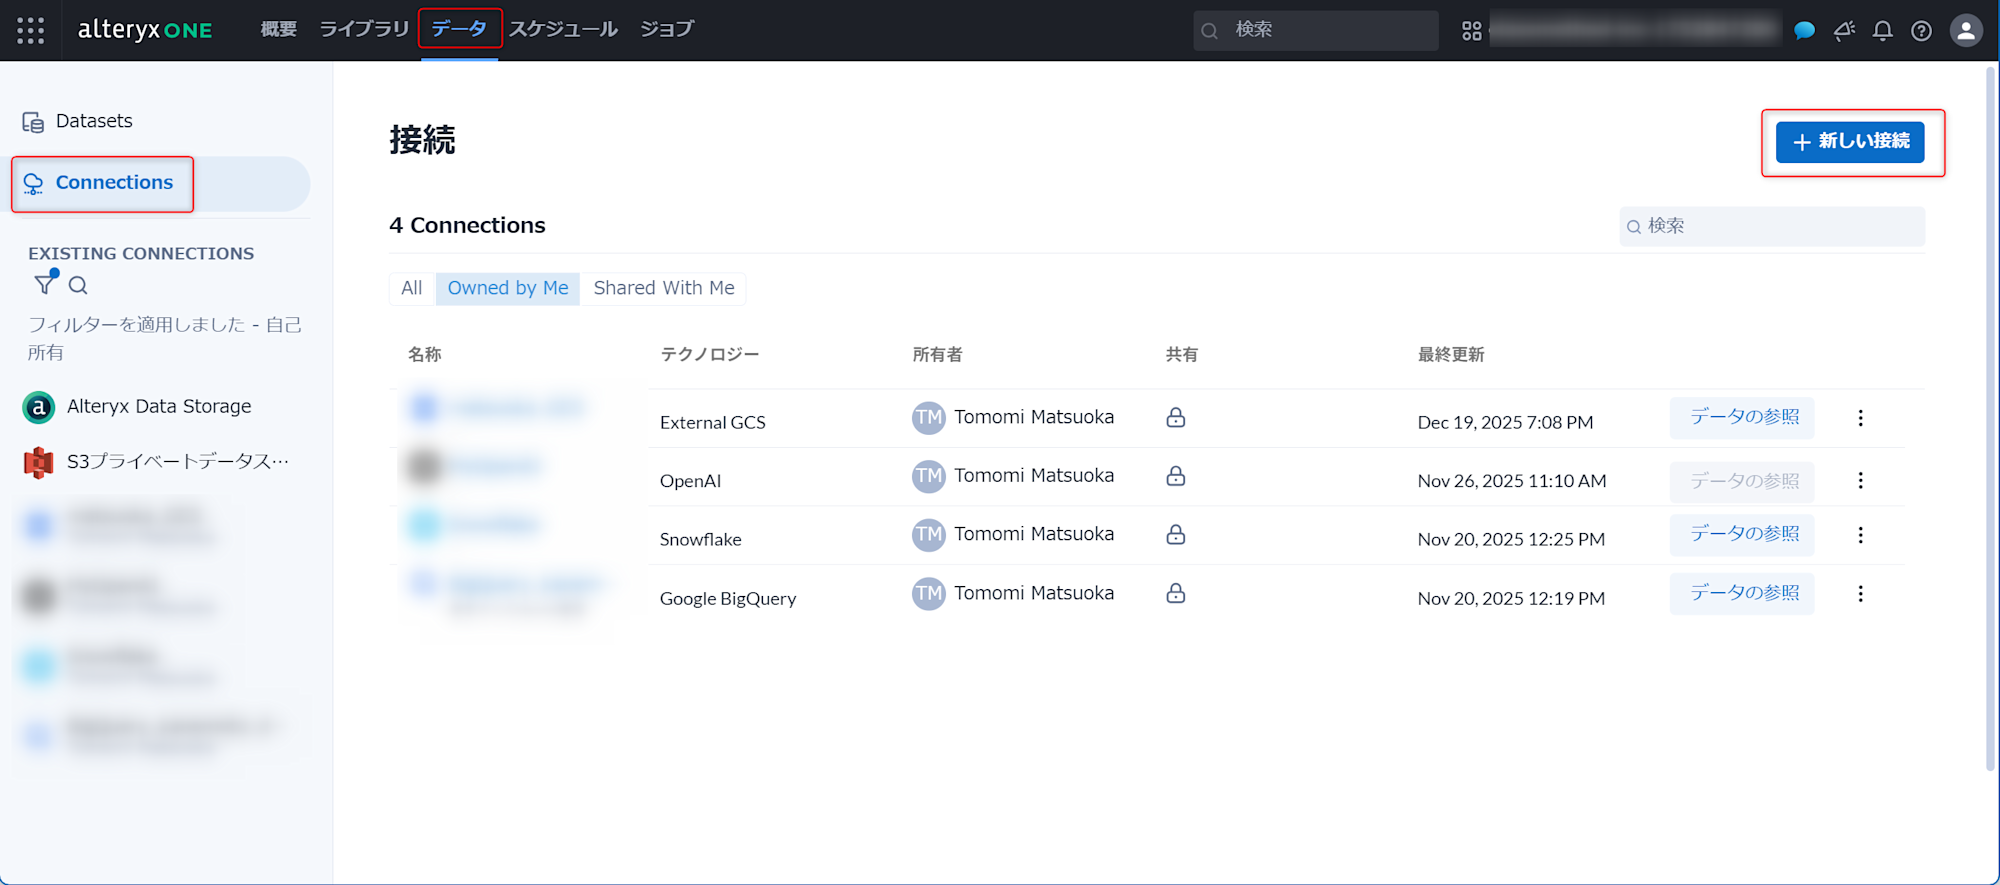
Task: Click the Nov 20, 2025 12:19 PM date
Action: (x=1511, y=599)
